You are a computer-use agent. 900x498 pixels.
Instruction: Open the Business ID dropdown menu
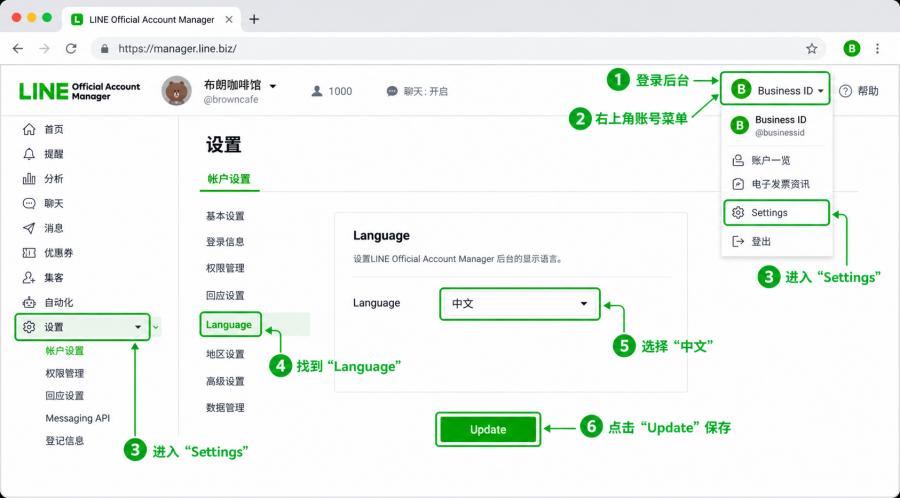pyautogui.click(x=775, y=88)
